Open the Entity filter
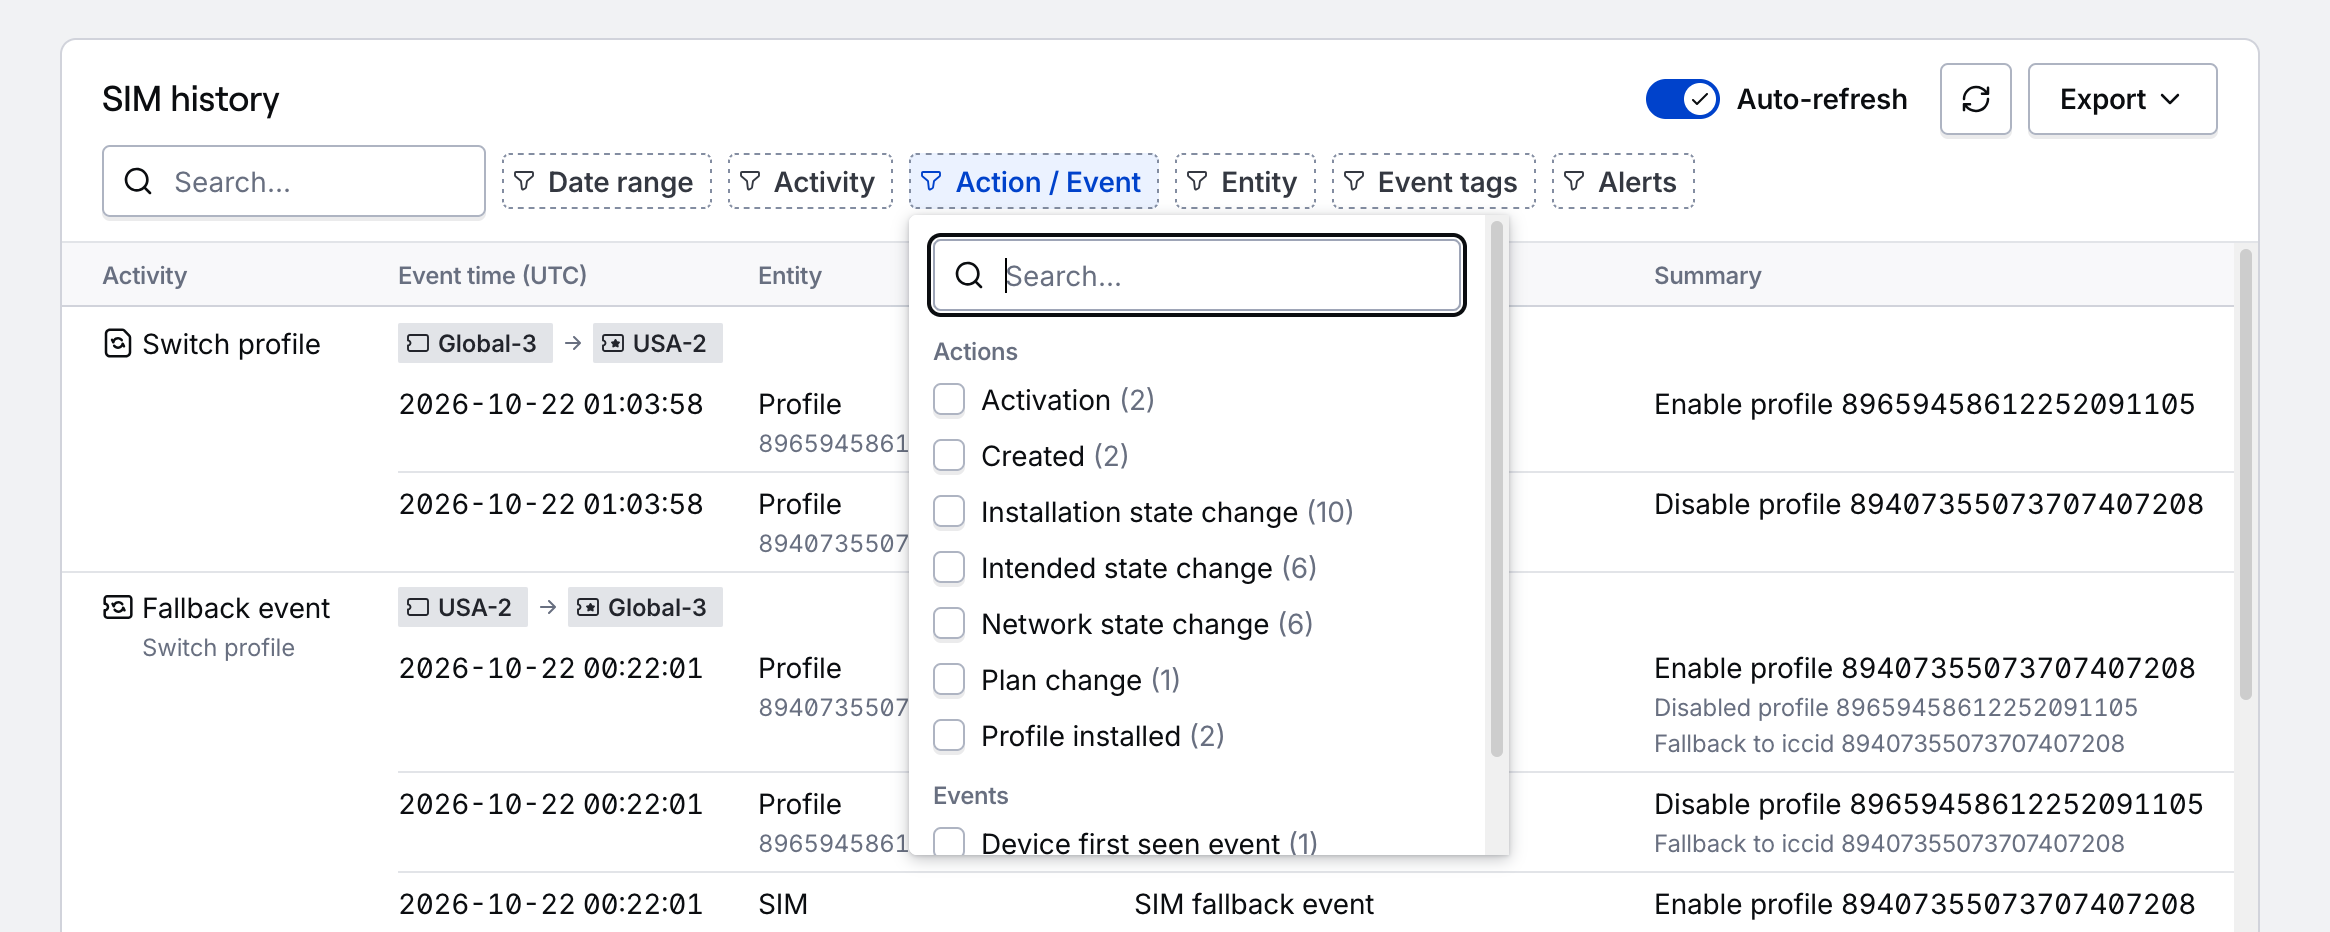Screen dimensions: 2330x932 (x=1245, y=181)
